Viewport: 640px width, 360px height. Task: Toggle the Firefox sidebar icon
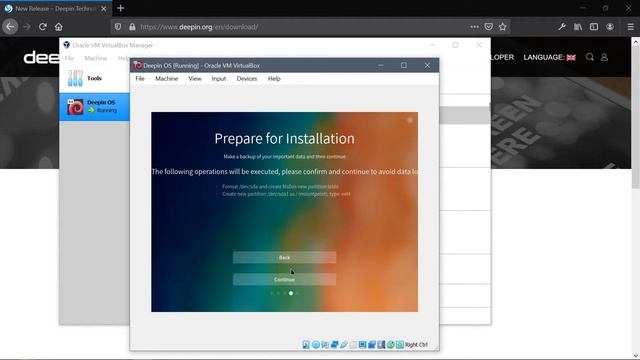tap(594, 27)
